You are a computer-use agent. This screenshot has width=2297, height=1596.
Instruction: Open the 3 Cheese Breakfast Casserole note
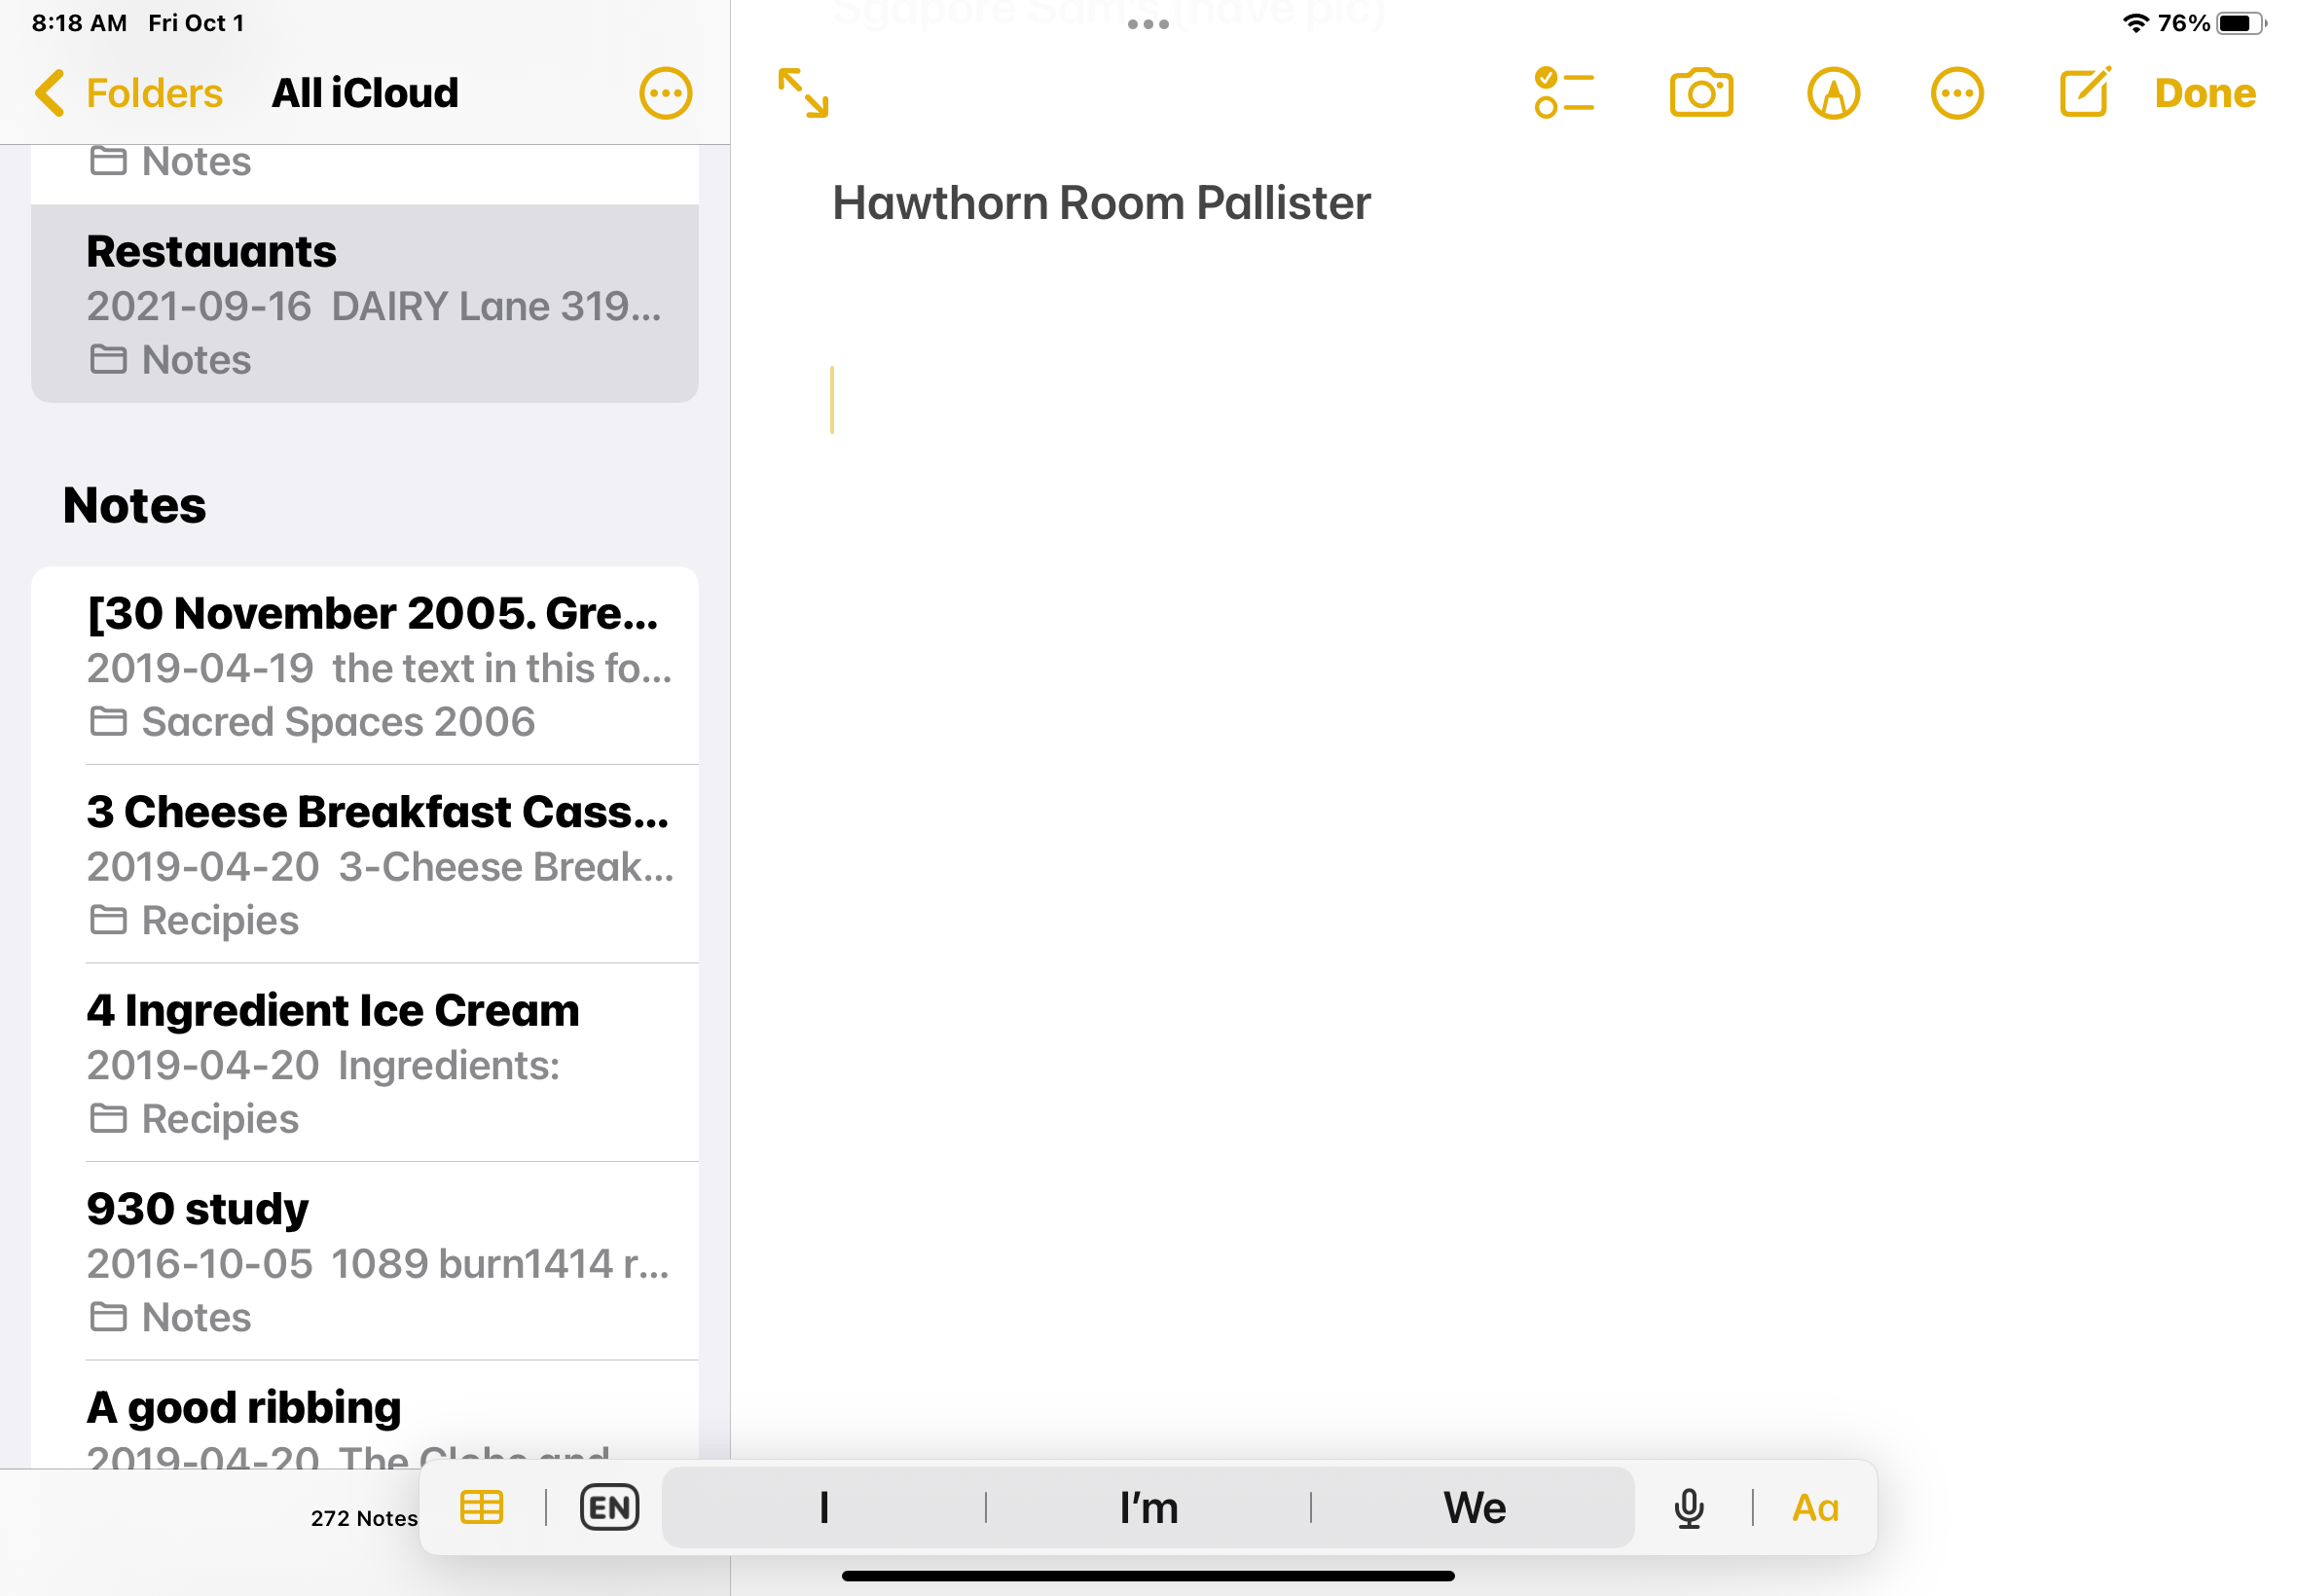pos(380,864)
